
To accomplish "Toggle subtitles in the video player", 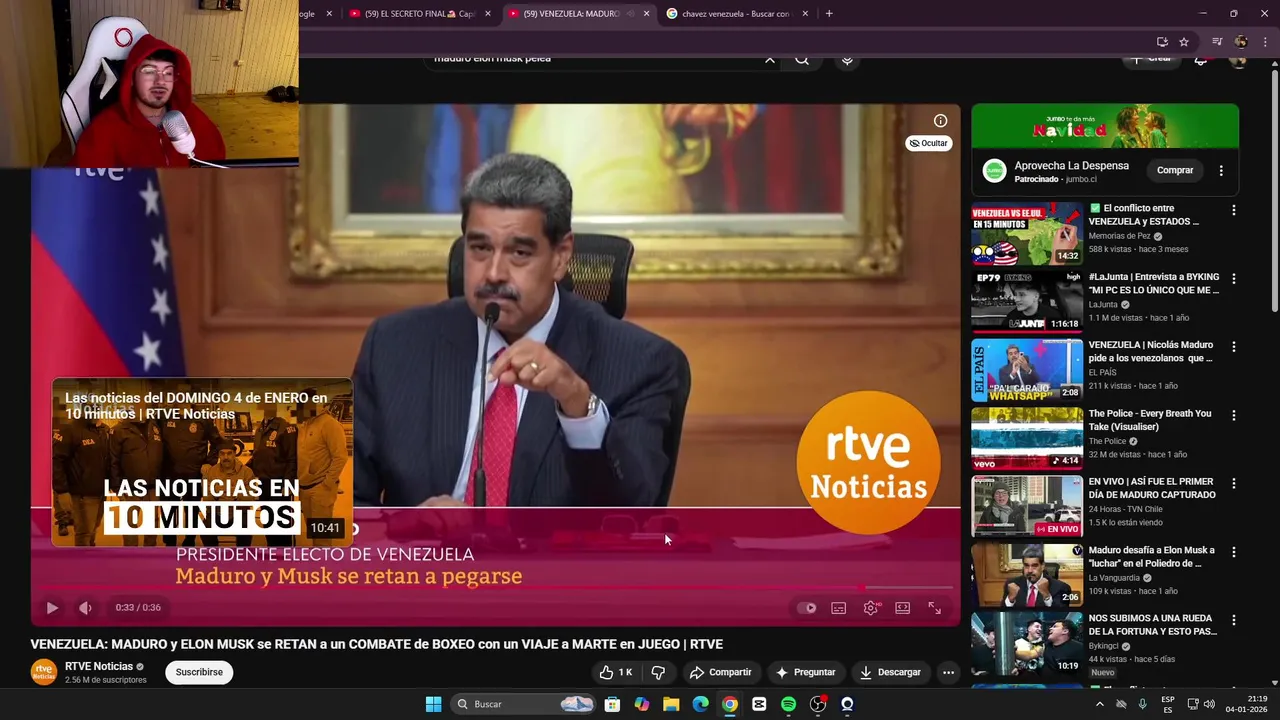I will tap(839, 608).
